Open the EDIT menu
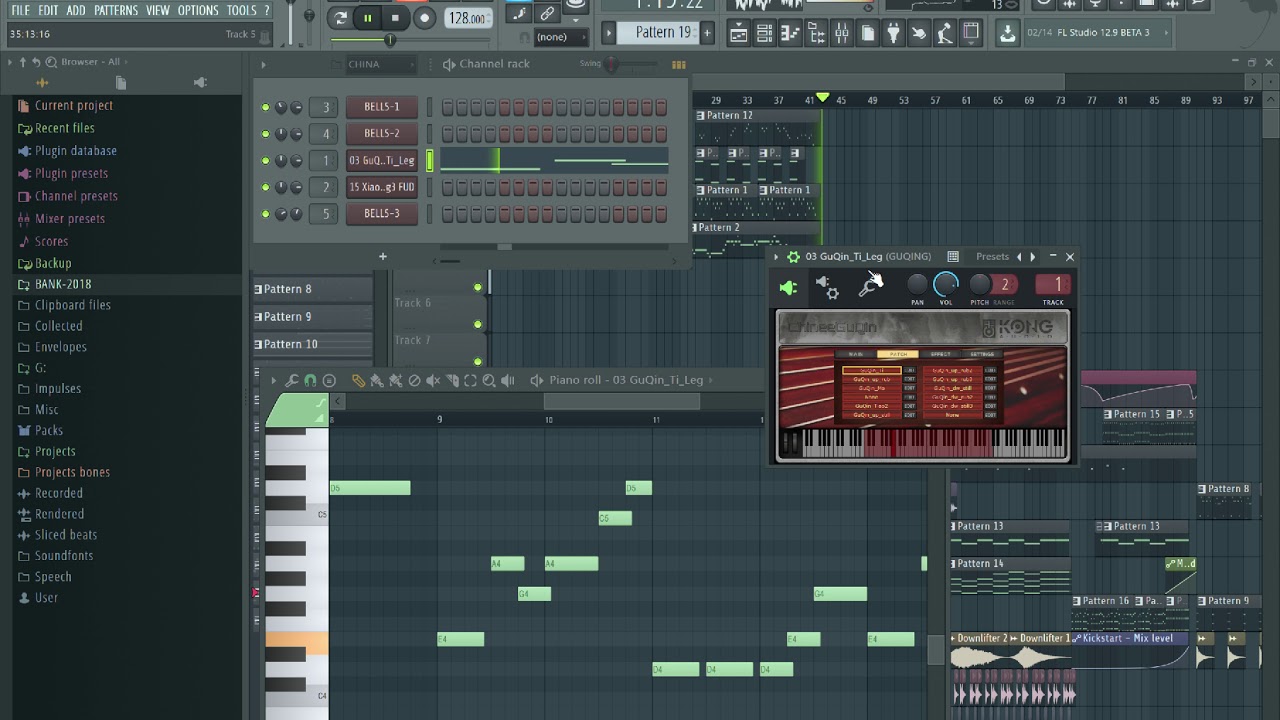Viewport: 1280px width, 720px height. tap(48, 10)
